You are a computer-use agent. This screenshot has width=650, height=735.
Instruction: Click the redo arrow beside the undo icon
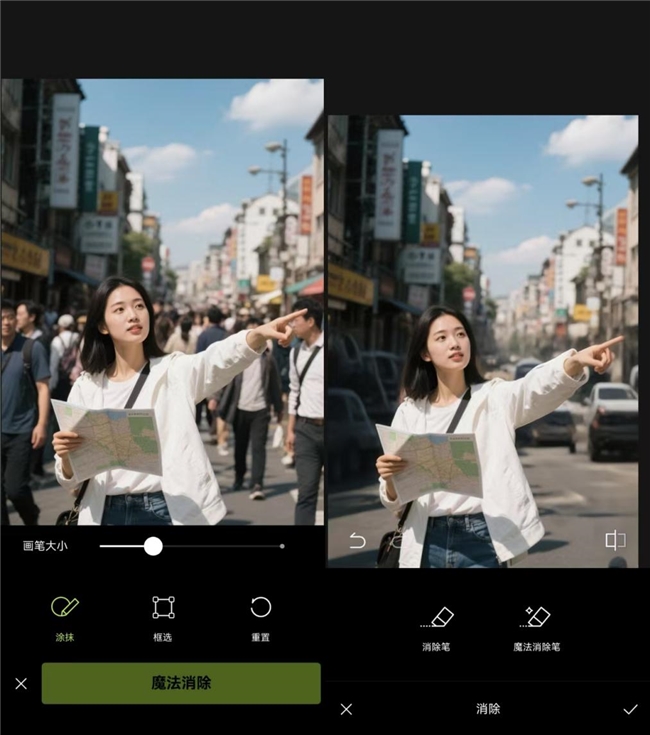[x=396, y=541]
